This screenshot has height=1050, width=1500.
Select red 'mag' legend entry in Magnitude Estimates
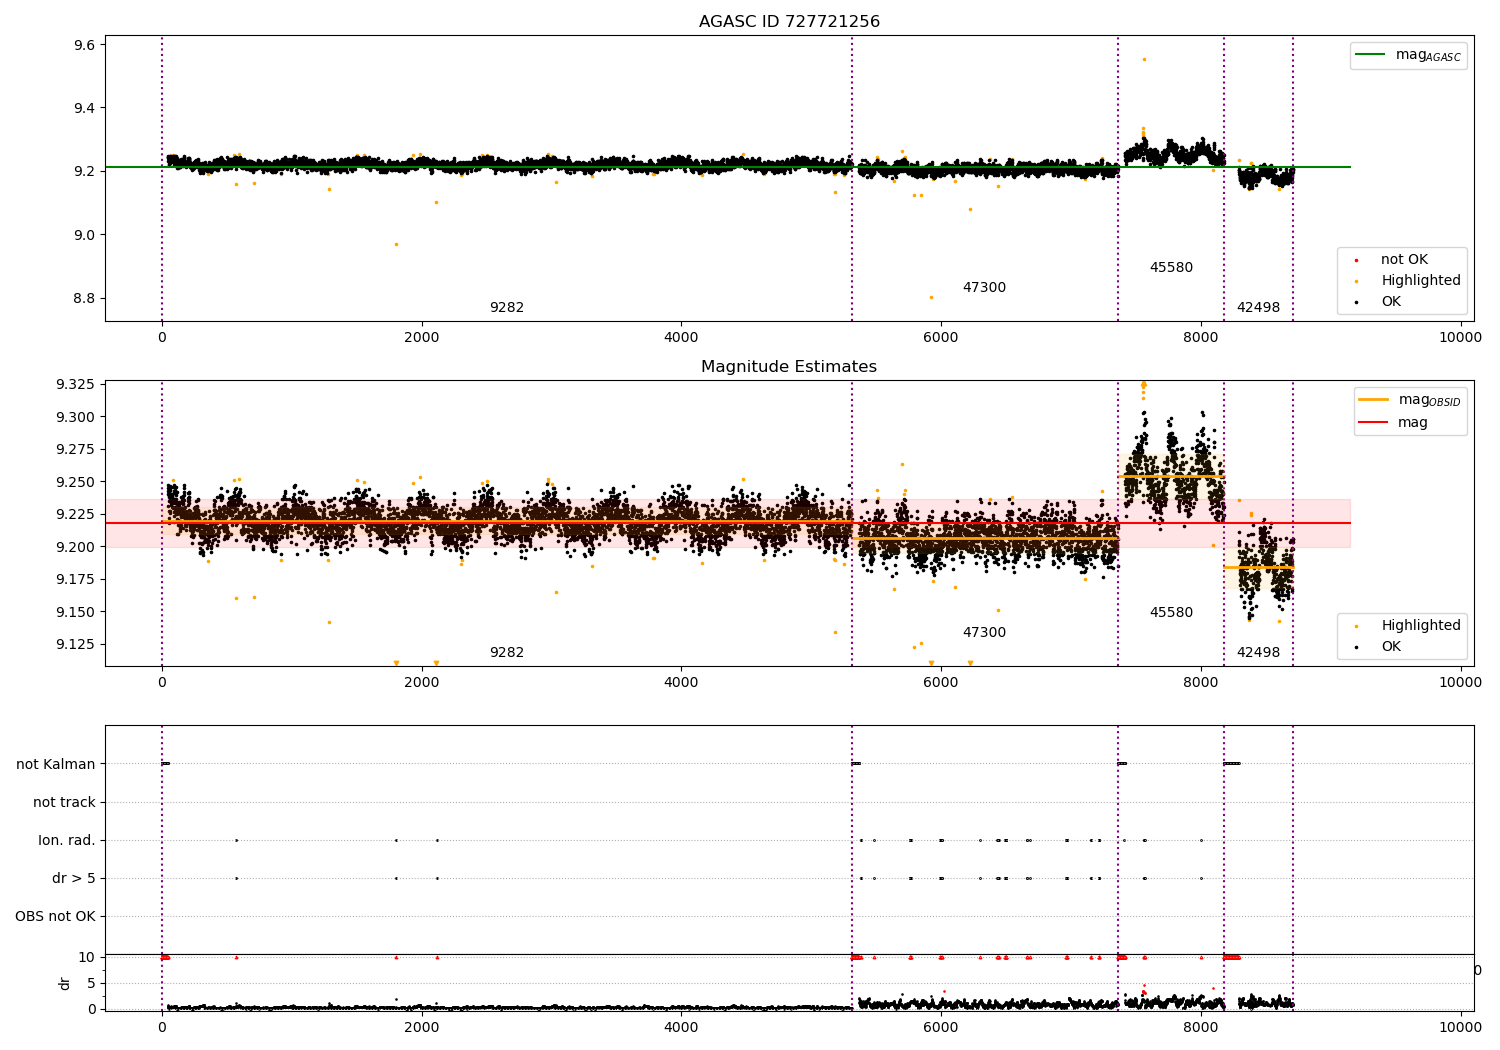tap(1394, 422)
